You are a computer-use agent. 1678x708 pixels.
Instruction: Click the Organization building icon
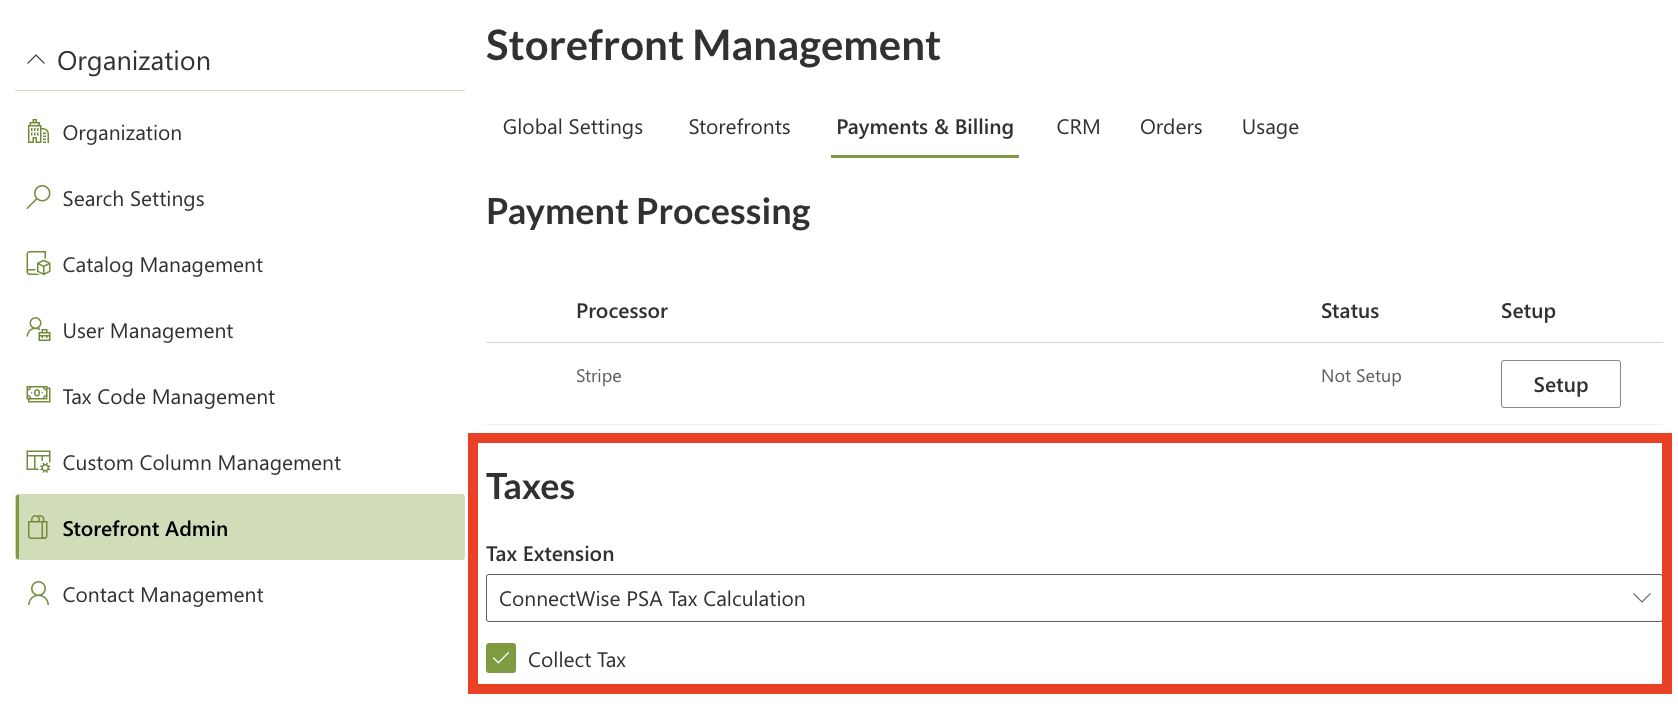(38, 132)
